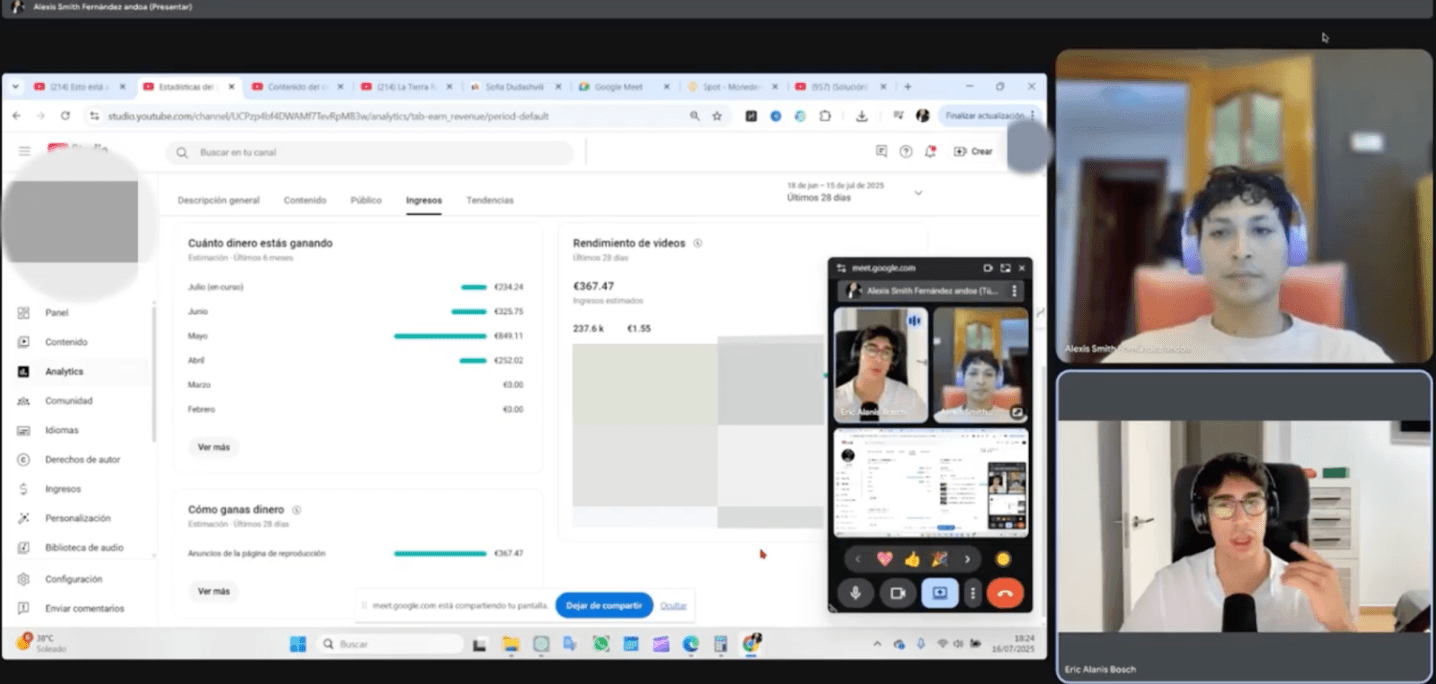
Task: Click the Ocultar link
Action: click(673, 605)
